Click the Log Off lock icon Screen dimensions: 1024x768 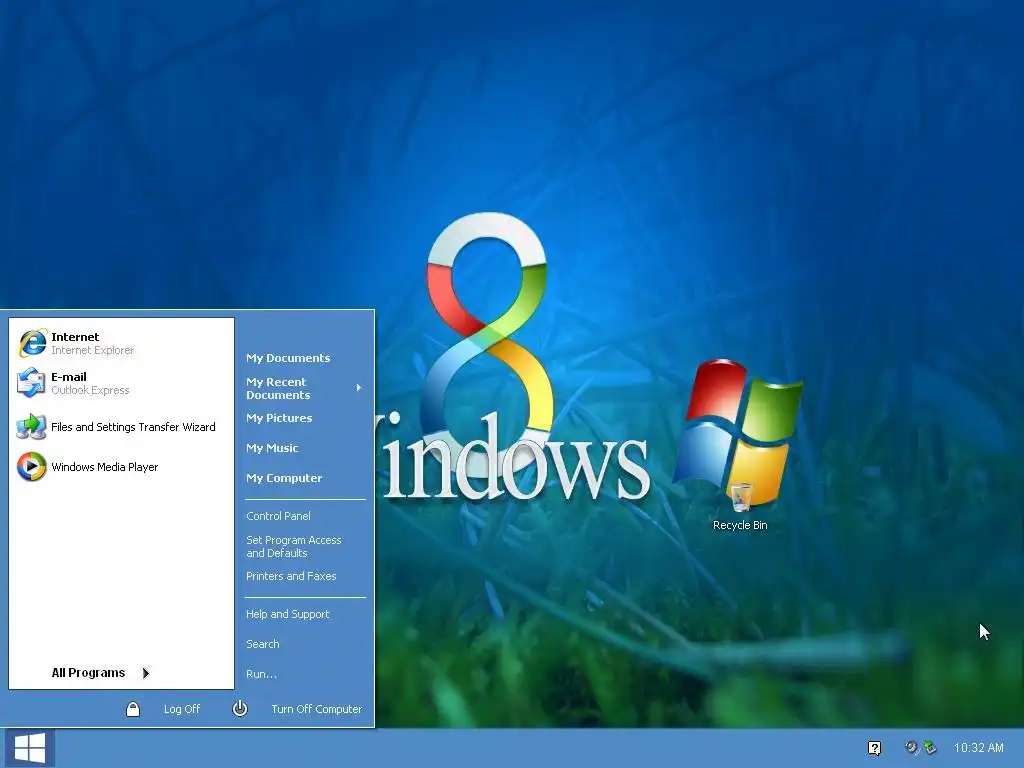[x=133, y=709]
